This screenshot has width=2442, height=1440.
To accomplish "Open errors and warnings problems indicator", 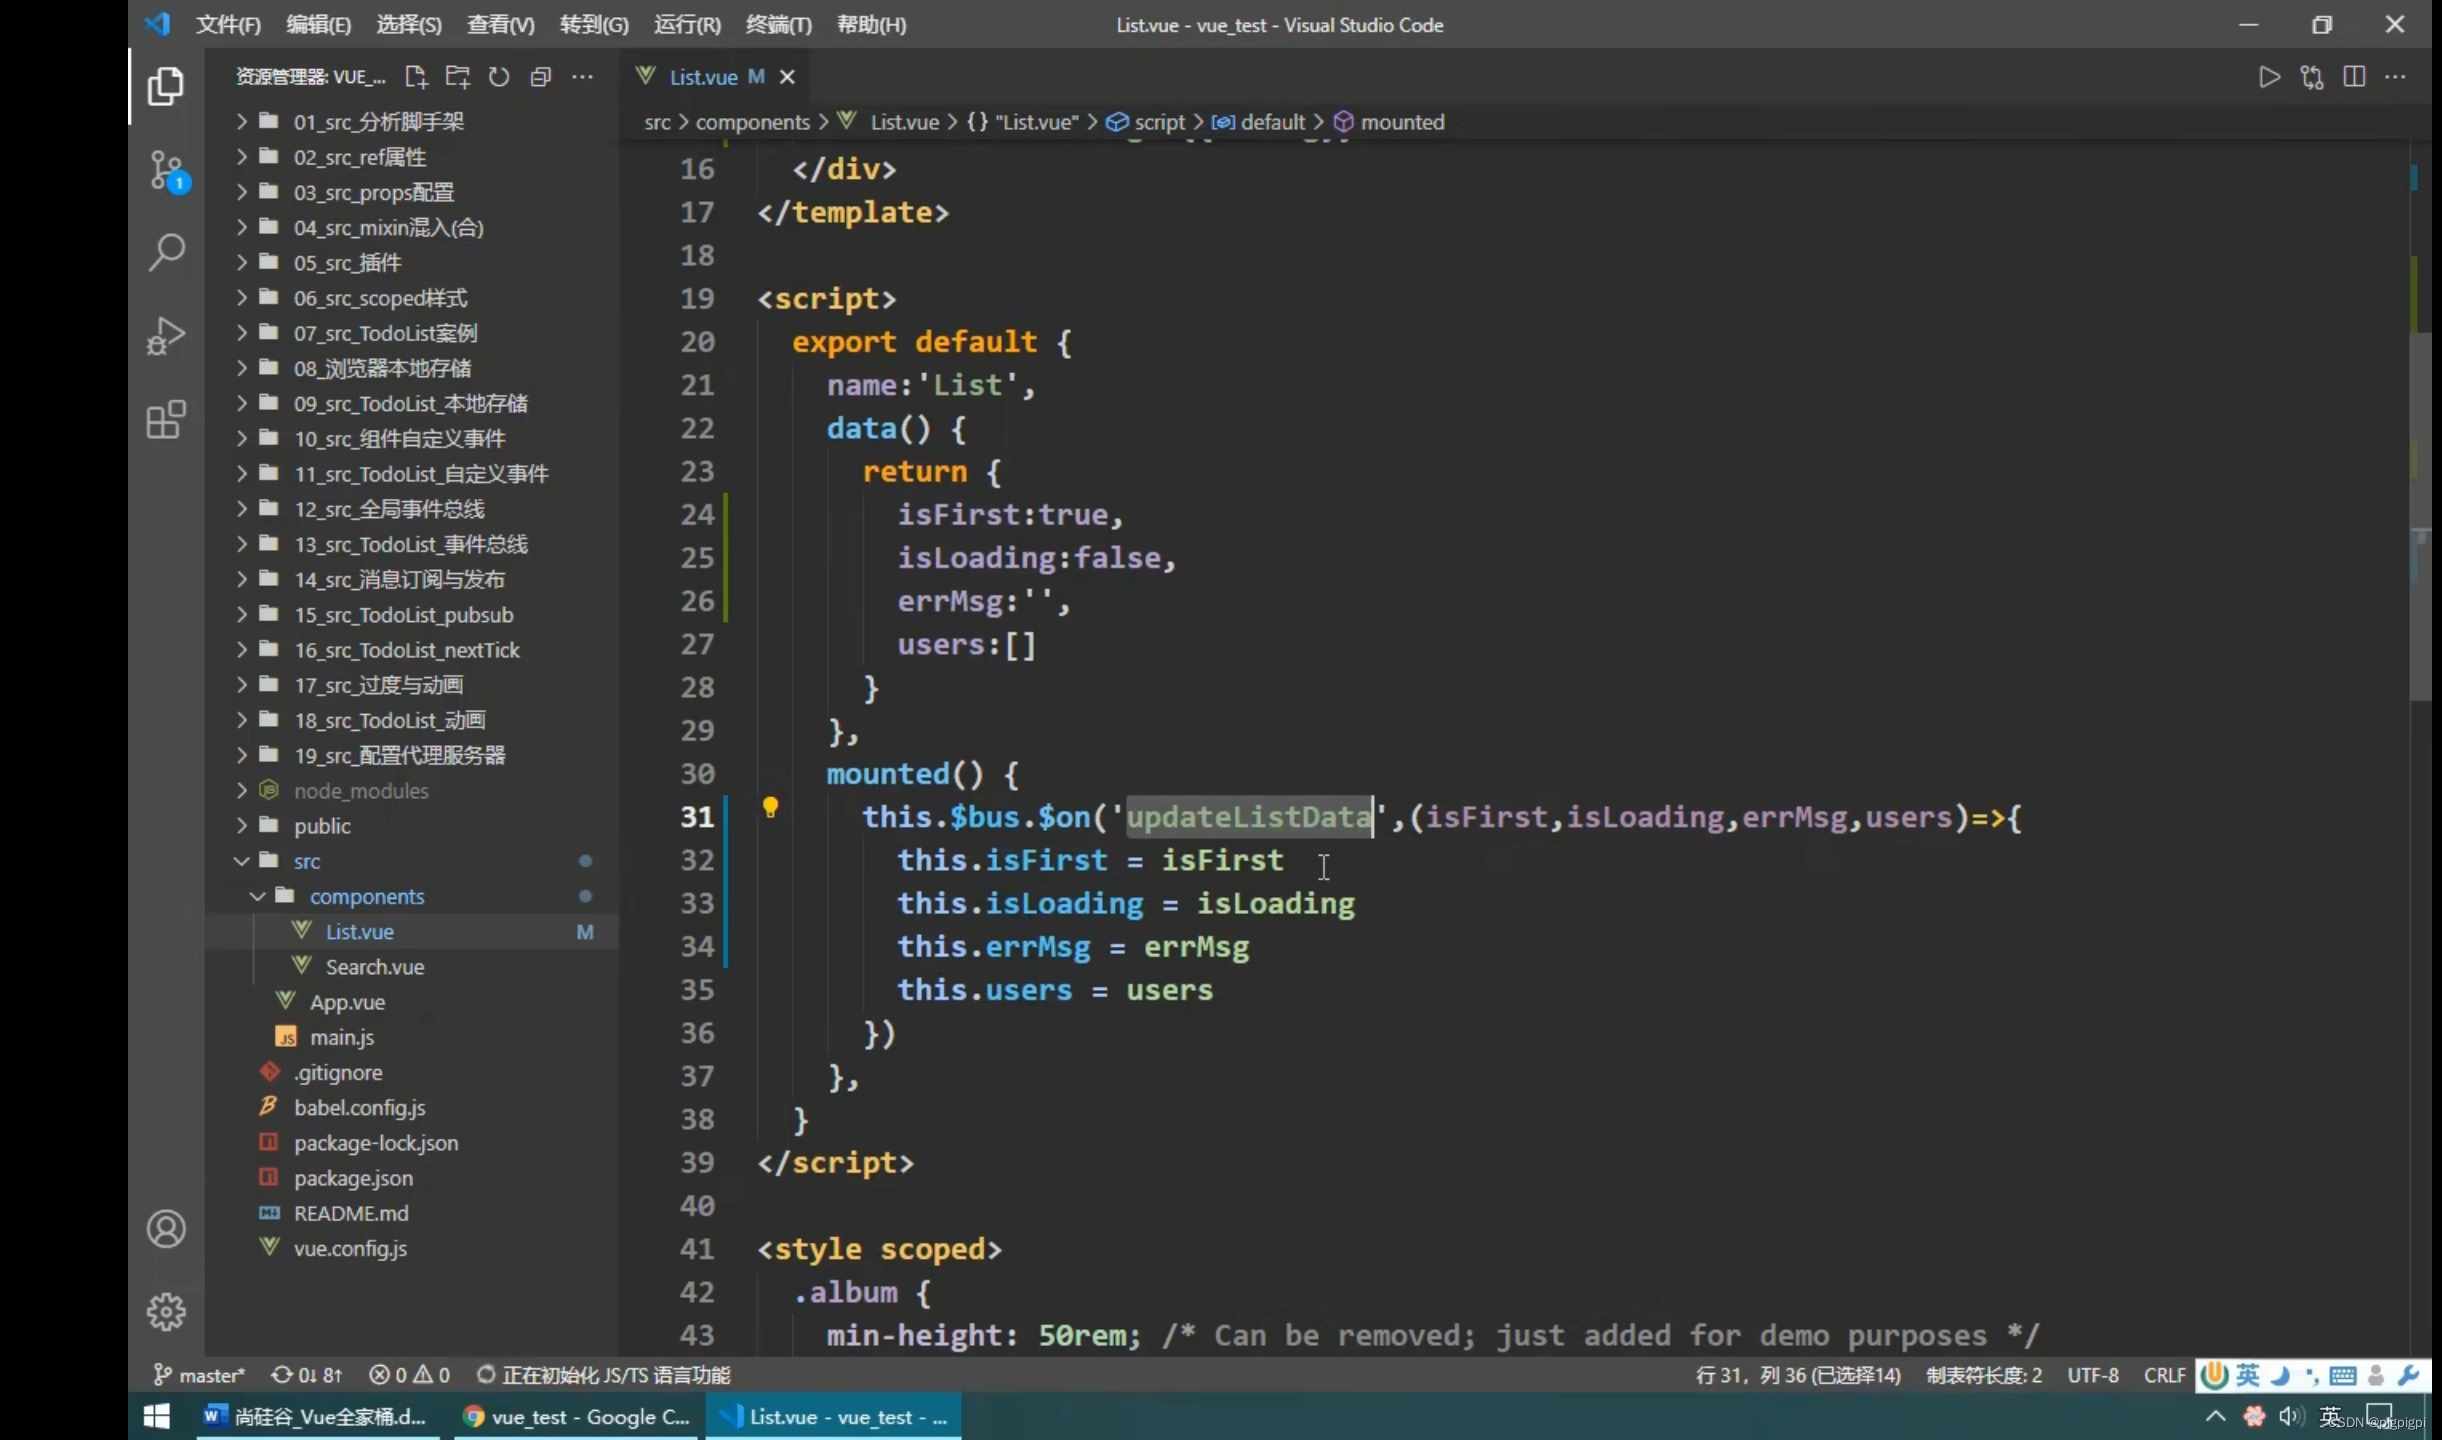I will click(x=409, y=1375).
